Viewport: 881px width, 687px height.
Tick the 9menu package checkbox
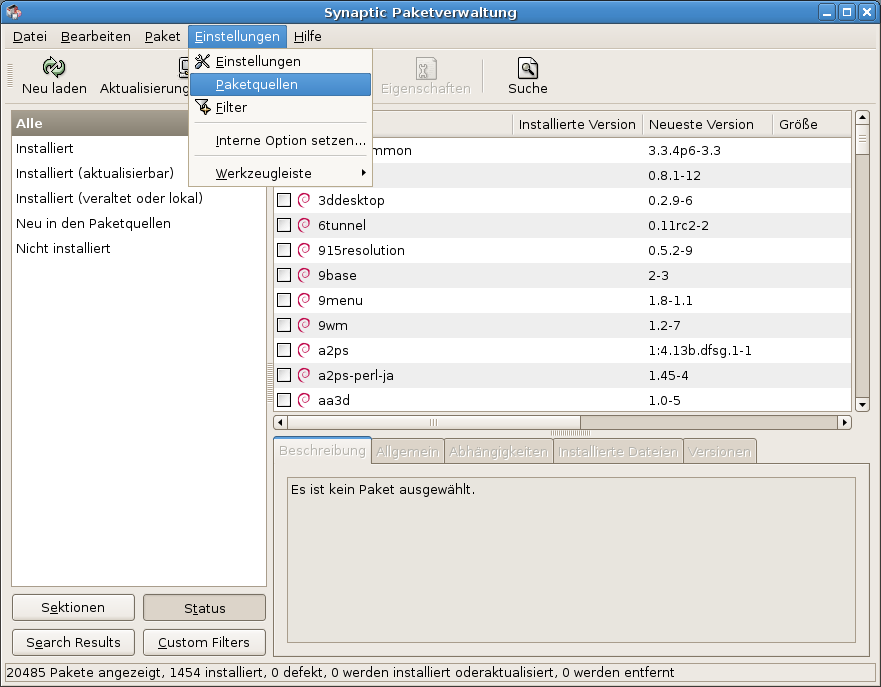click(x=284, y=300)
